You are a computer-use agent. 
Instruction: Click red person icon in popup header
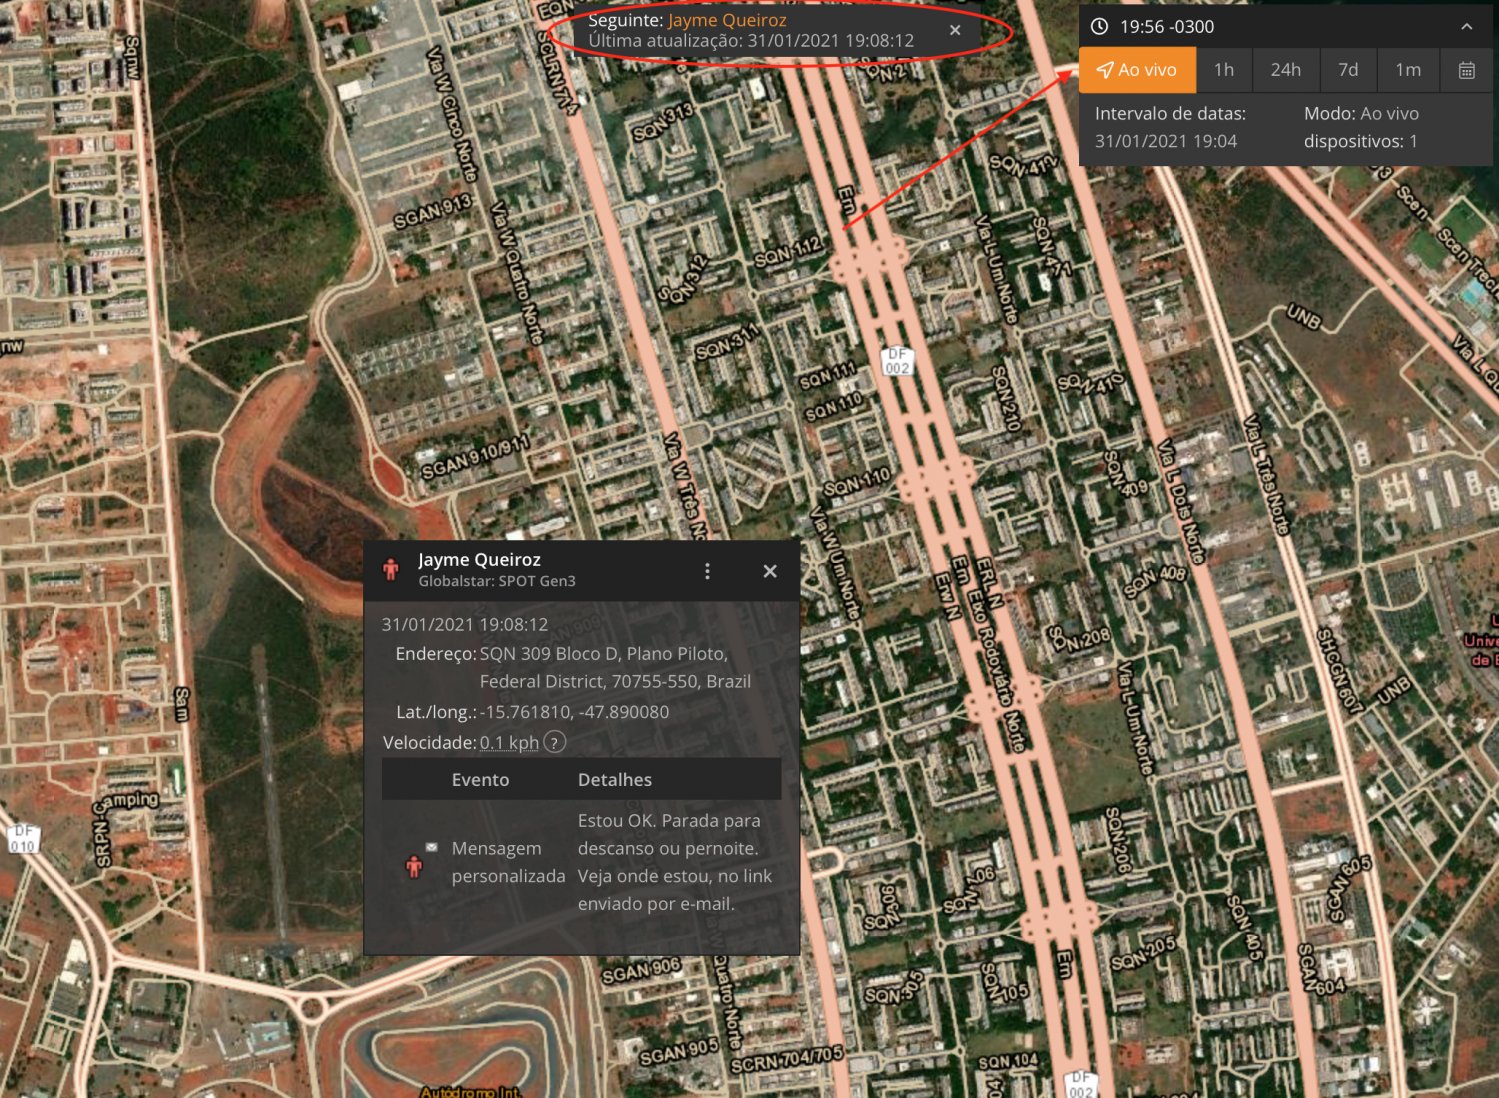[x=391, y=570]
